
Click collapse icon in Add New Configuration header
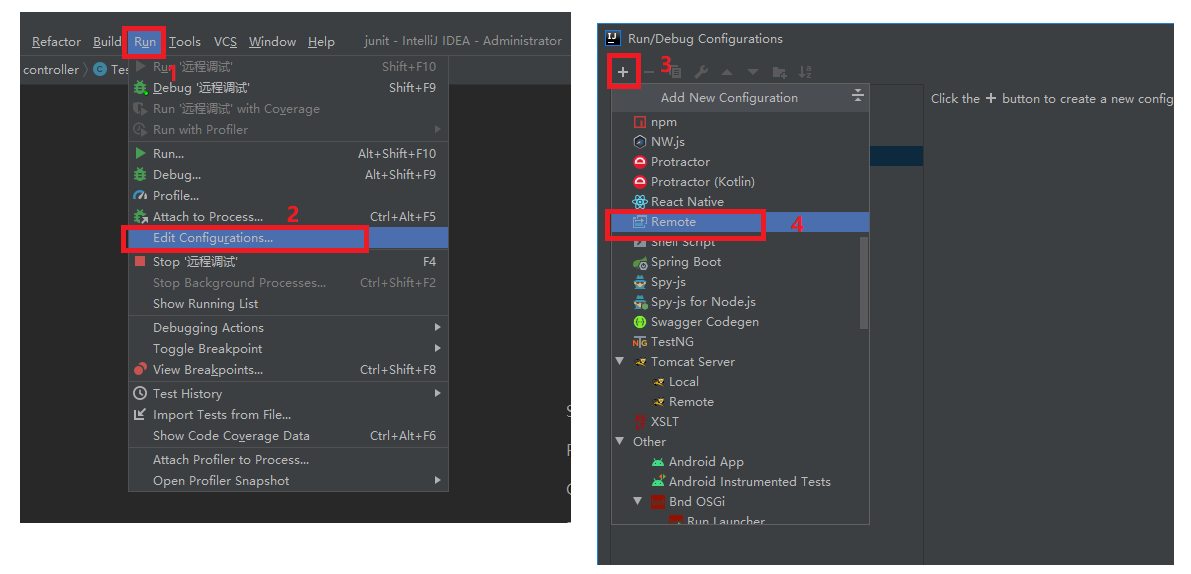coord(858,96)
